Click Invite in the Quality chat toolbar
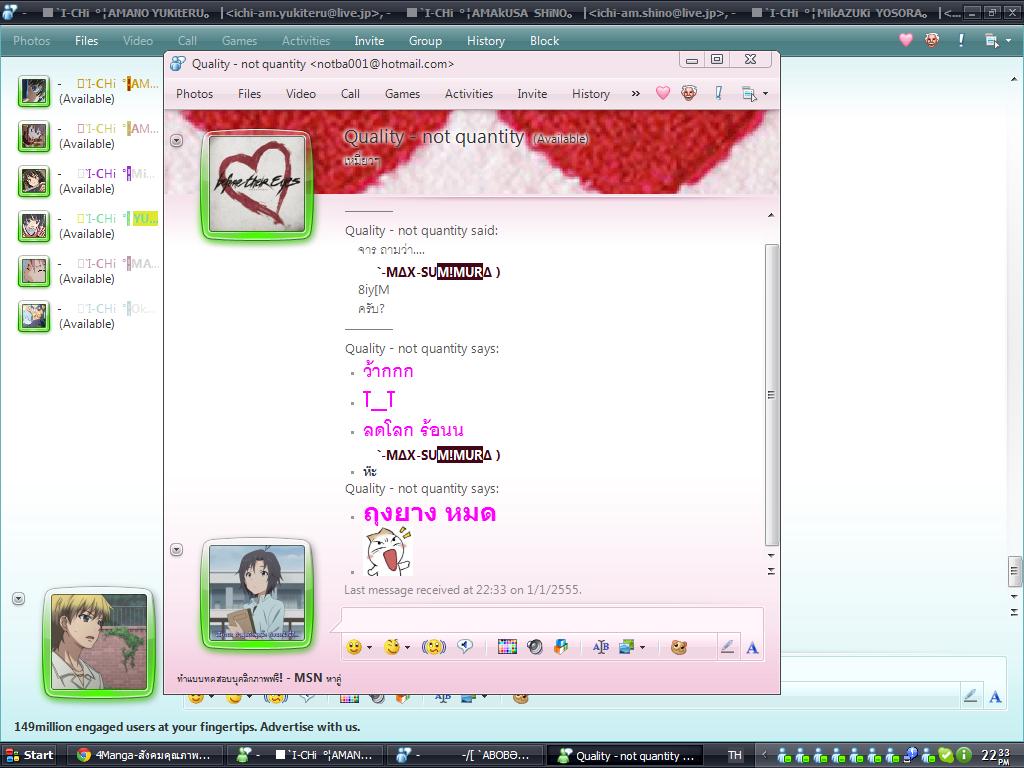 pos(532,93)
